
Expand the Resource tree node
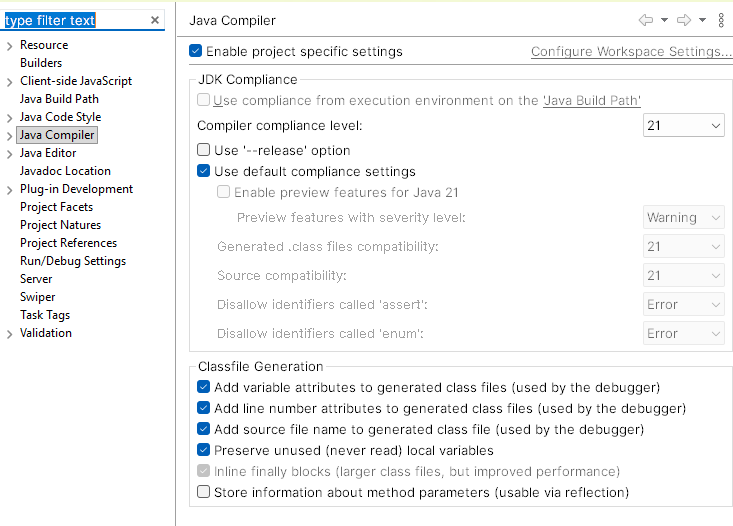(9, 46)
